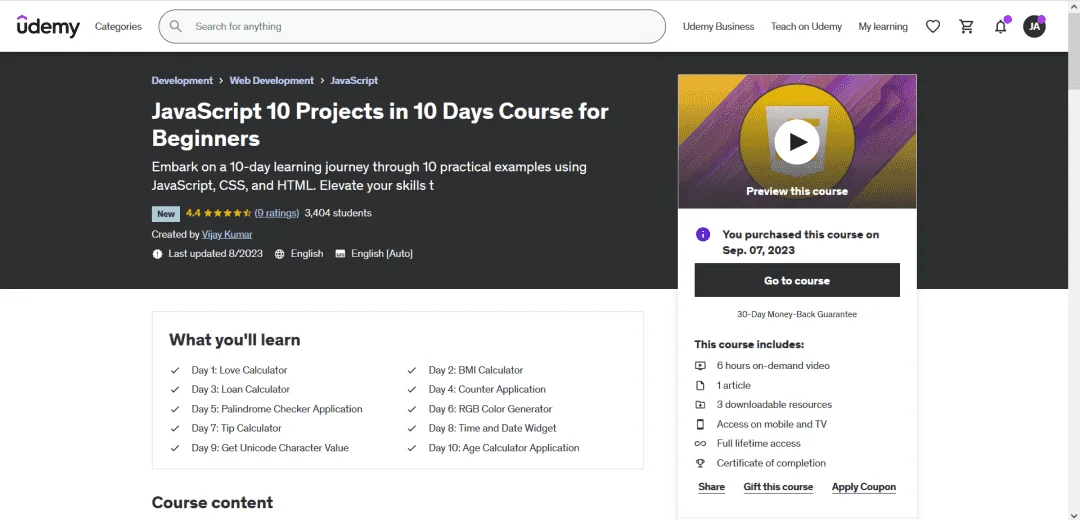Click the Day 4: Counter Application text
Image resolution: width=1080 pixels, height=520 pixels.
coord(487,389)
